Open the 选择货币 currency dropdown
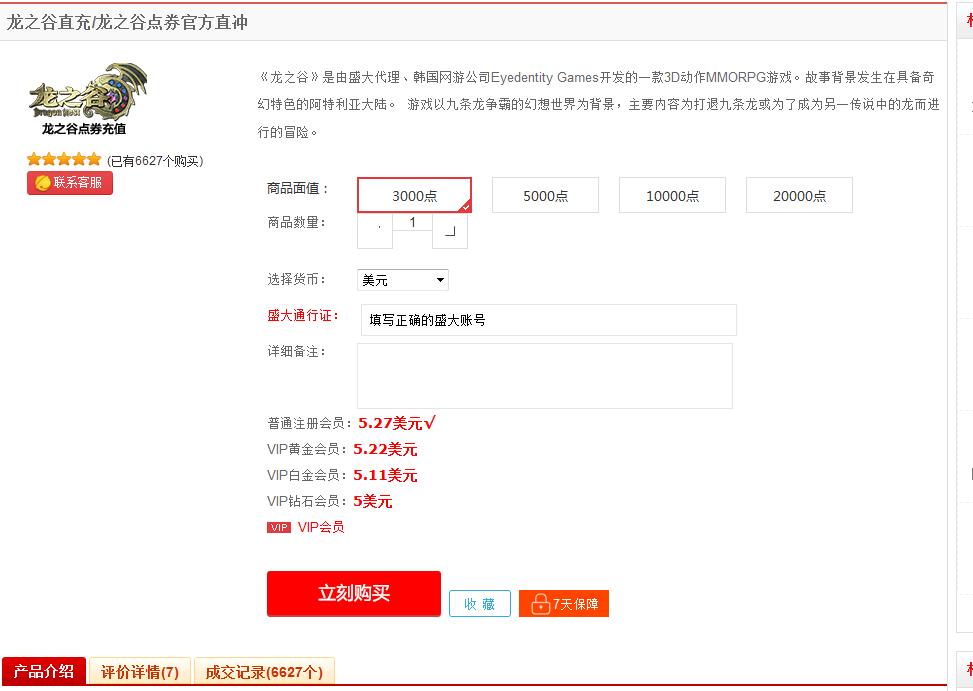973x691 pixels. [x=403, y=280]
